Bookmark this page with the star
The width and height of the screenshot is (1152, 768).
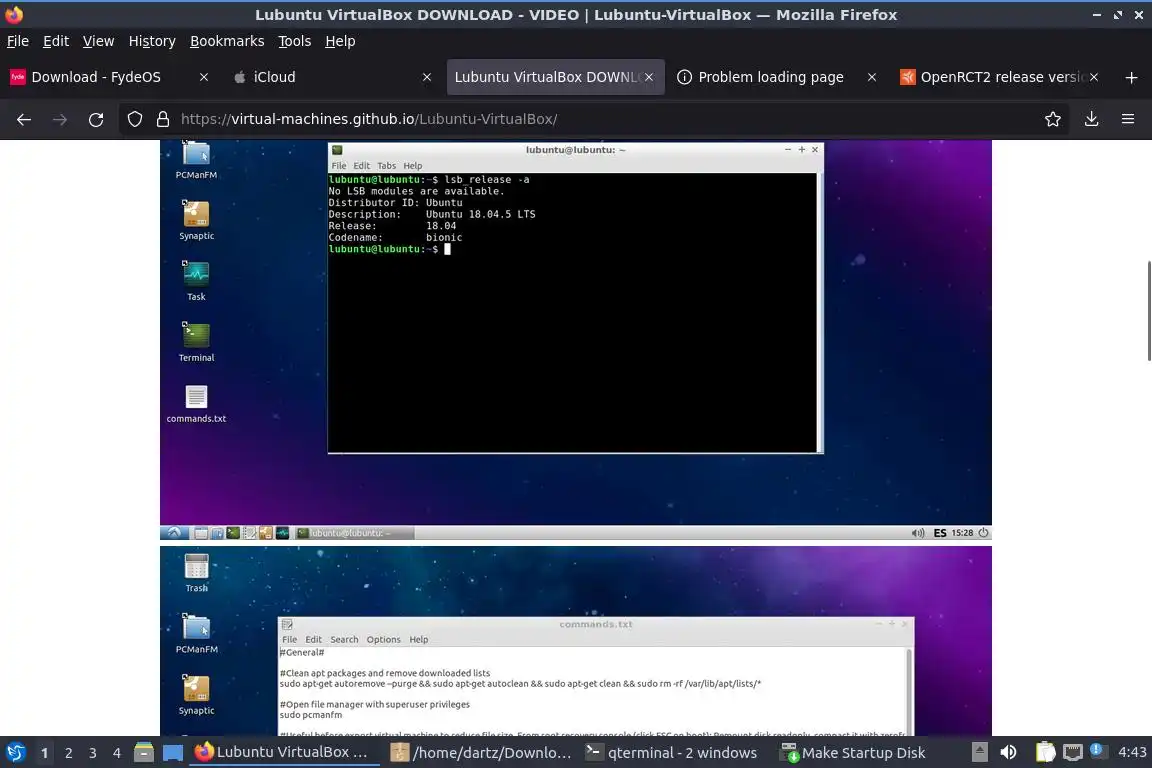click(1053, 119)
